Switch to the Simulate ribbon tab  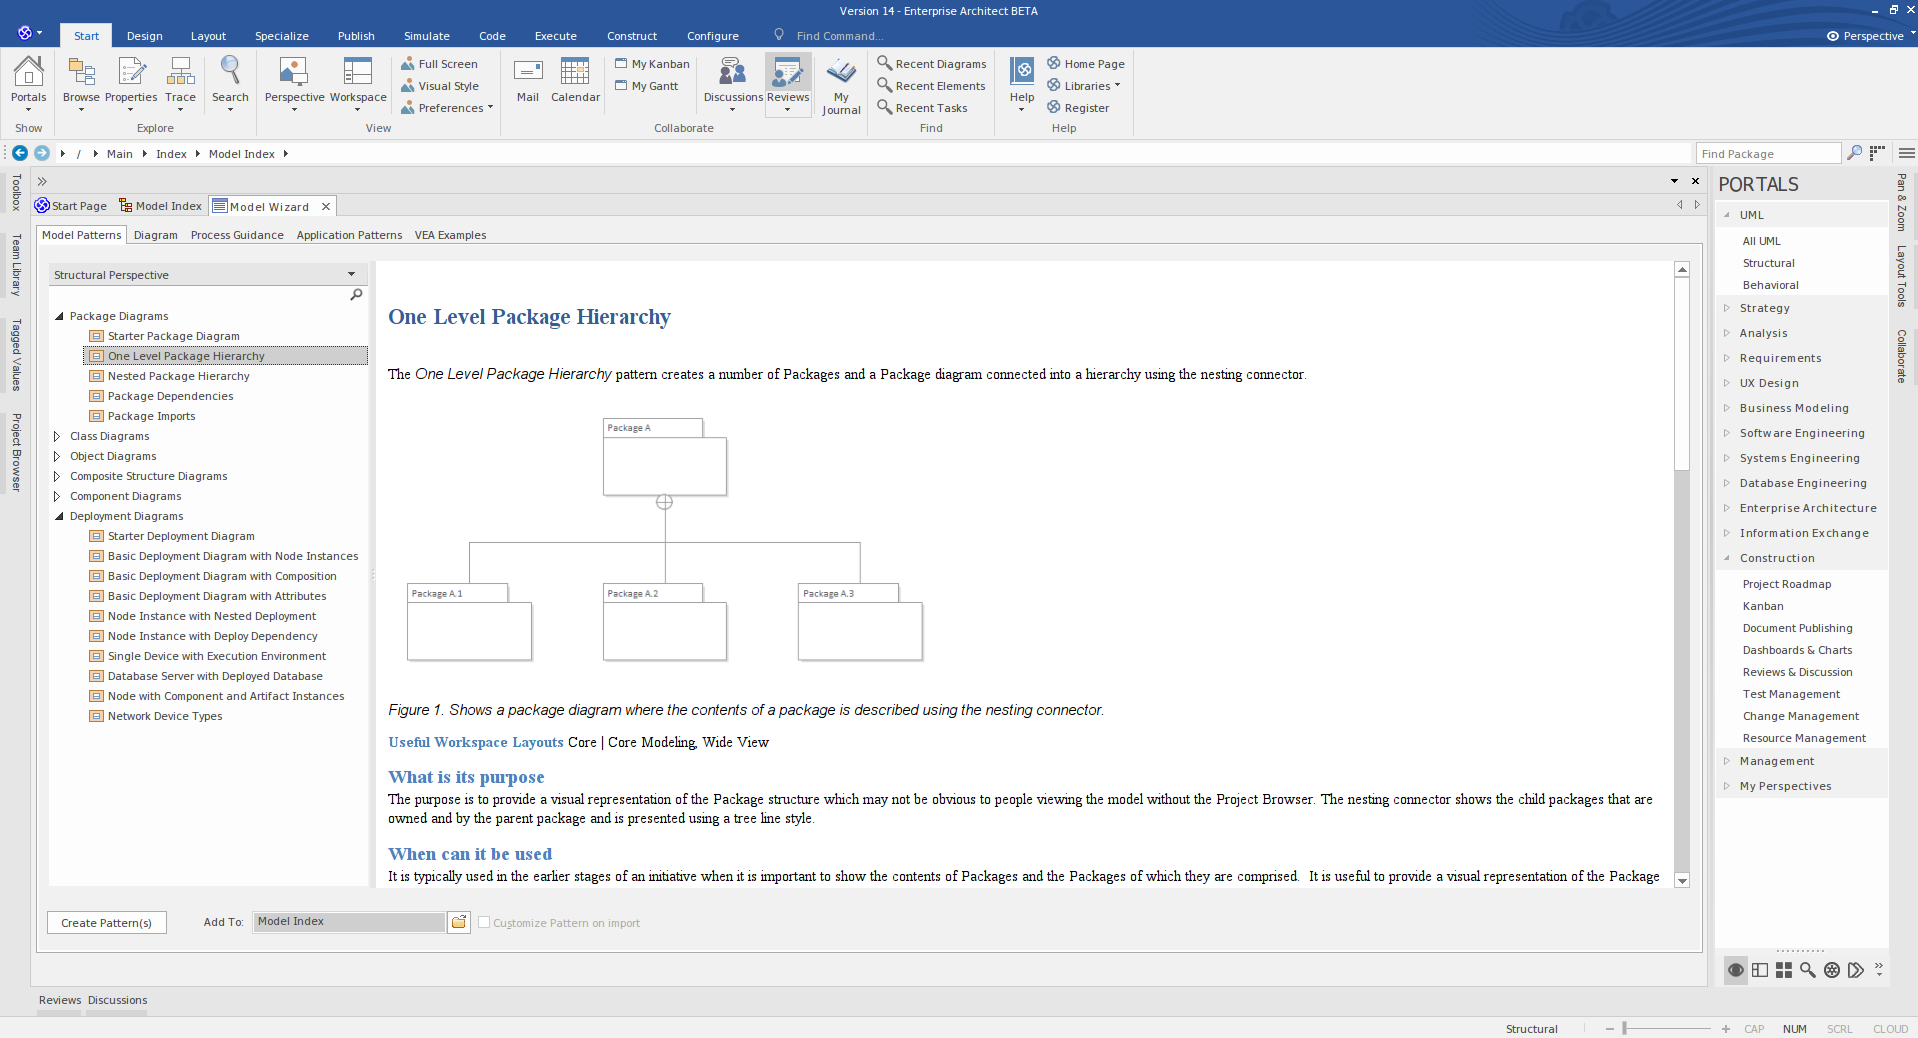(426, 36)
